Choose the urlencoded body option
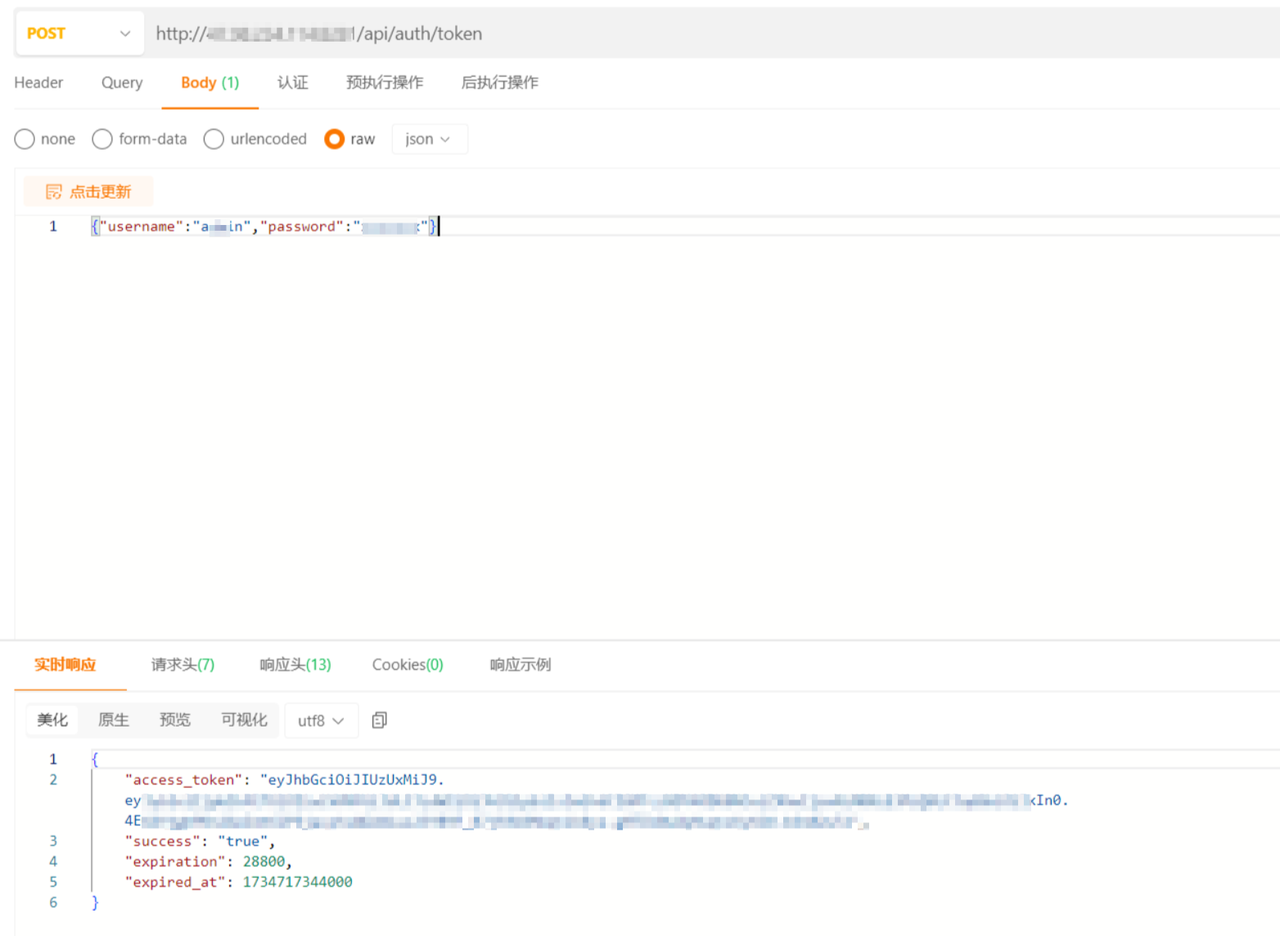This screenshot has height=936, width=1280. (214, 139)
